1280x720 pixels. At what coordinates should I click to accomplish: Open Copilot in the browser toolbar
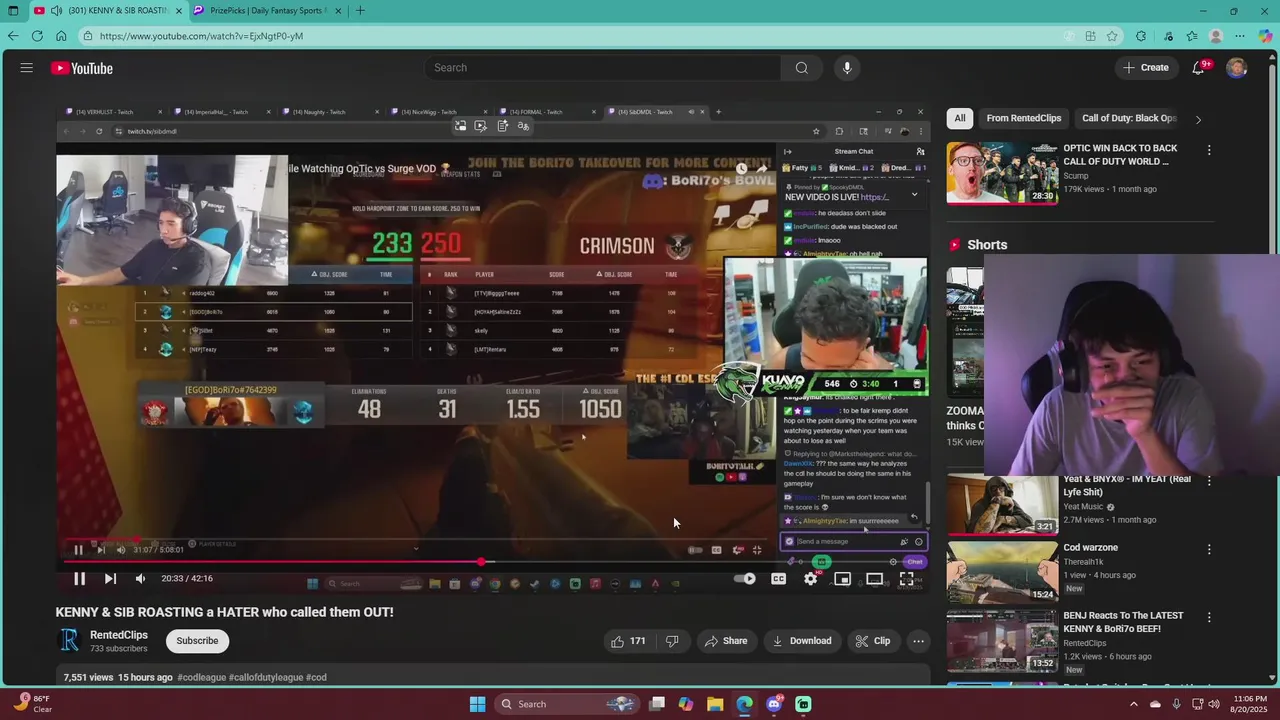(x=1265, y=36)
